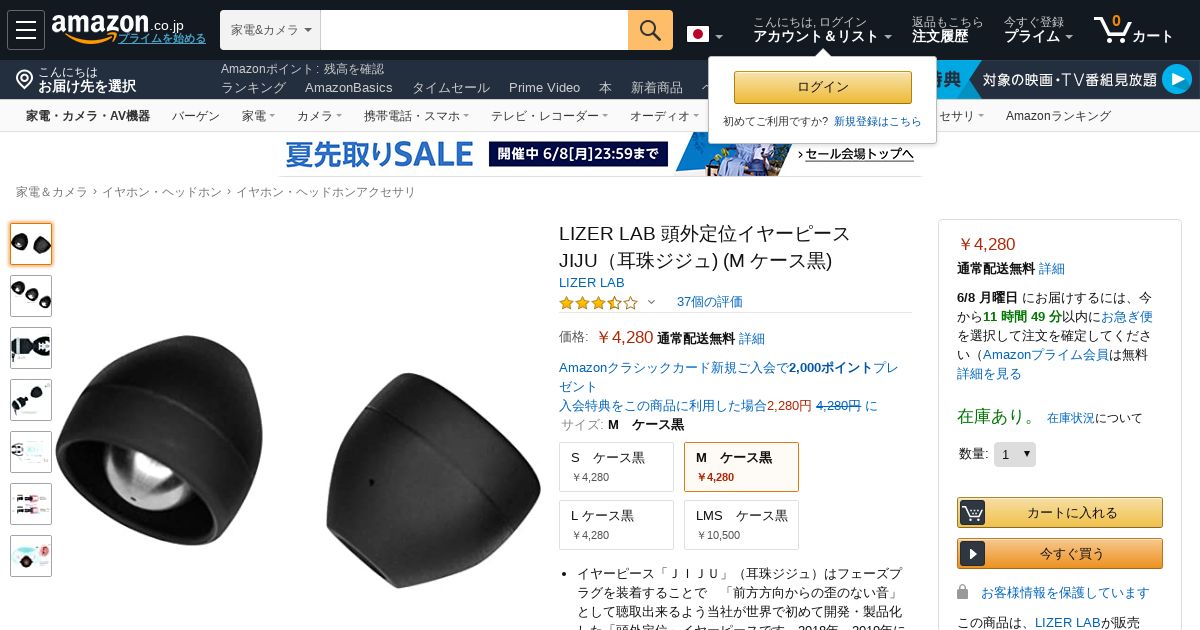1200x630 pixels.
Task: Choose the LMS ケース黒 size option
Action: point(741,525)
